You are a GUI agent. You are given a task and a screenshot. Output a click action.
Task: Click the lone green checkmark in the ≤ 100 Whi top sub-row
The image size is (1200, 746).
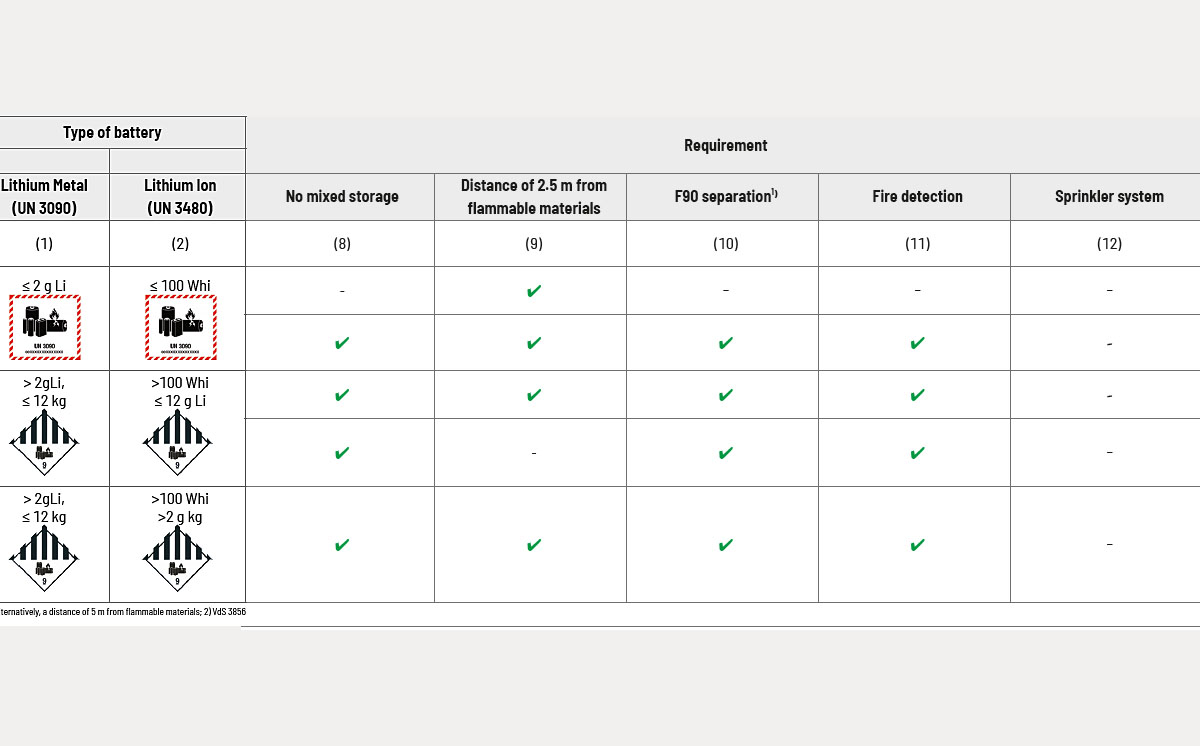[534, 291]
